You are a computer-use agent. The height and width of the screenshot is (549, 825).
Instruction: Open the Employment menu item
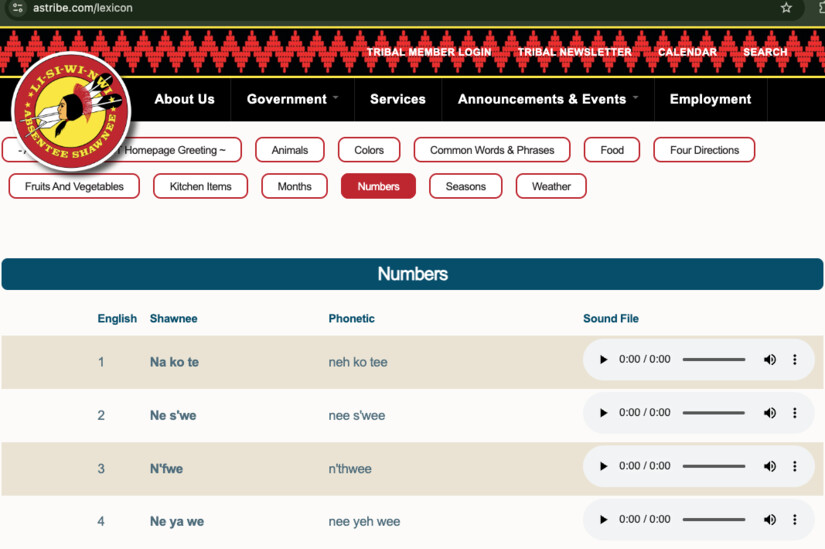(x=710, y=99)
